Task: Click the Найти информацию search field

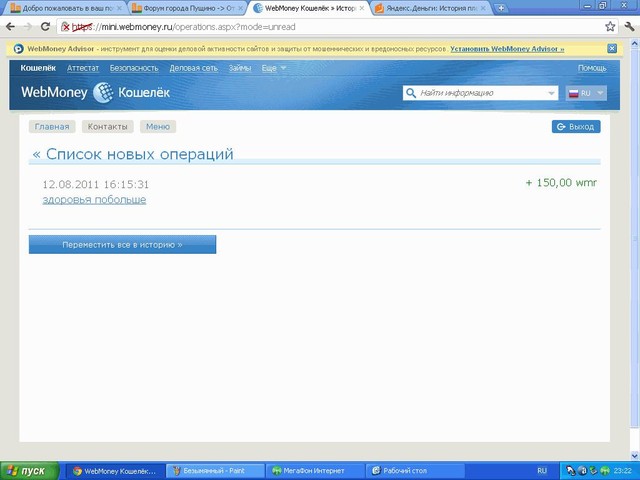Action: coord(482,93)
